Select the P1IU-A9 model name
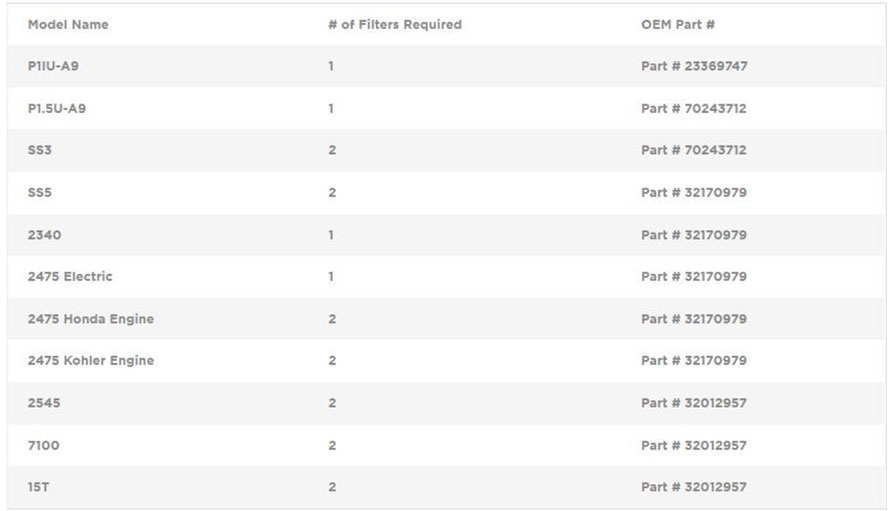Viewport: 890px width, 511px height. pos(53,66)
